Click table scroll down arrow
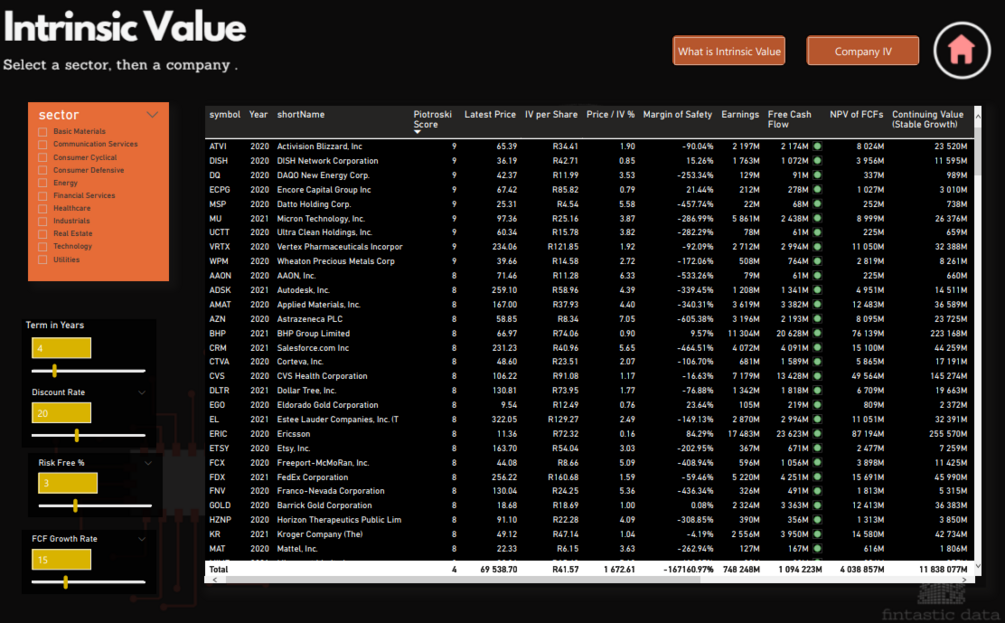The width and height of the screenshot is (1005, 623). coord(977,566)
